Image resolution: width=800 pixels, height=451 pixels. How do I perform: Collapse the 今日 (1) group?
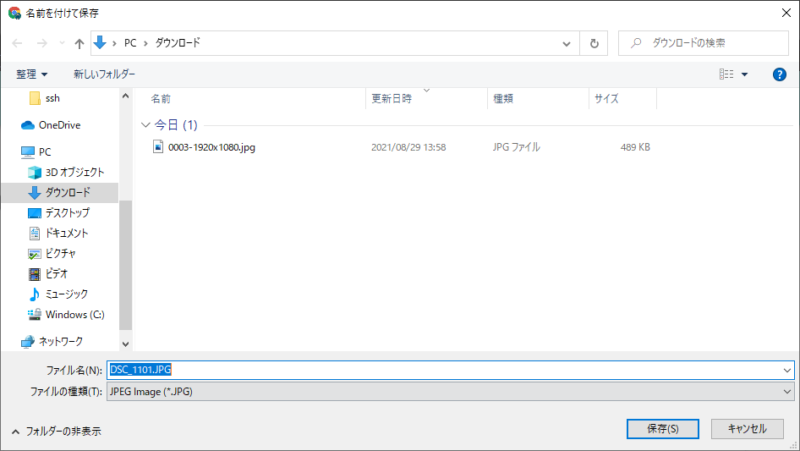pos(146,125)
